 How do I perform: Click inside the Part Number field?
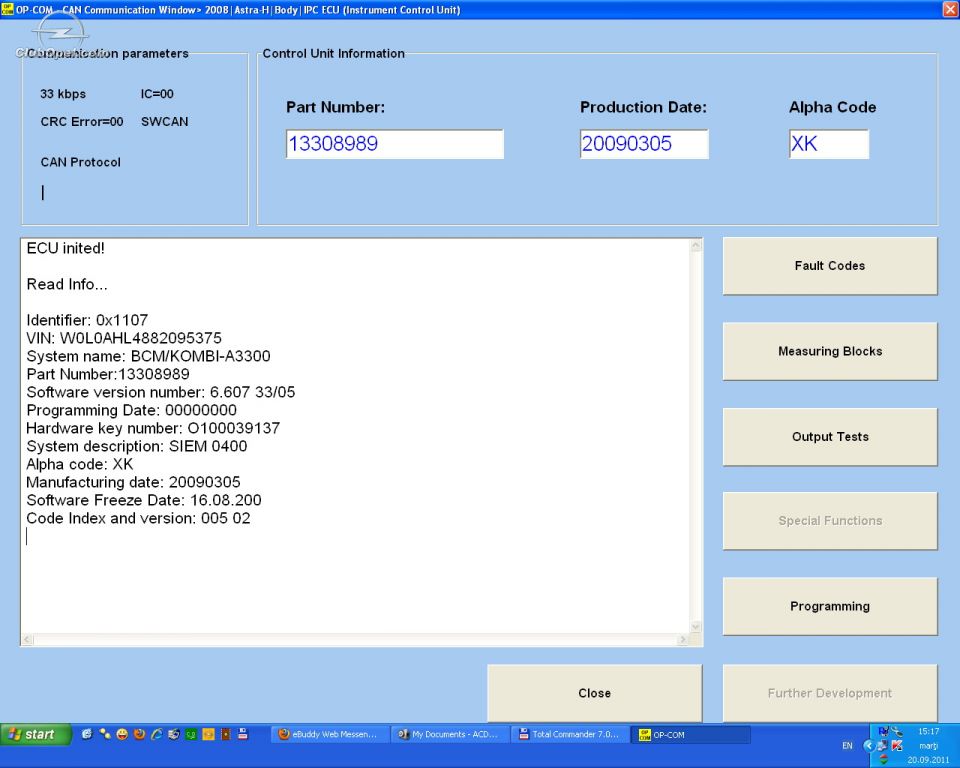click(x=395, y=144)
